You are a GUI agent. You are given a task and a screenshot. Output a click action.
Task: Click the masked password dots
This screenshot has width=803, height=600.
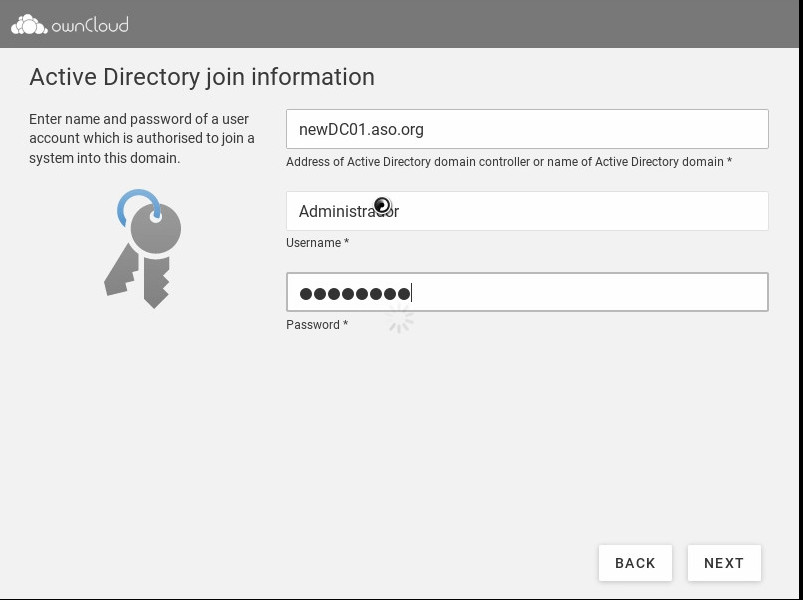coord(355,293)
